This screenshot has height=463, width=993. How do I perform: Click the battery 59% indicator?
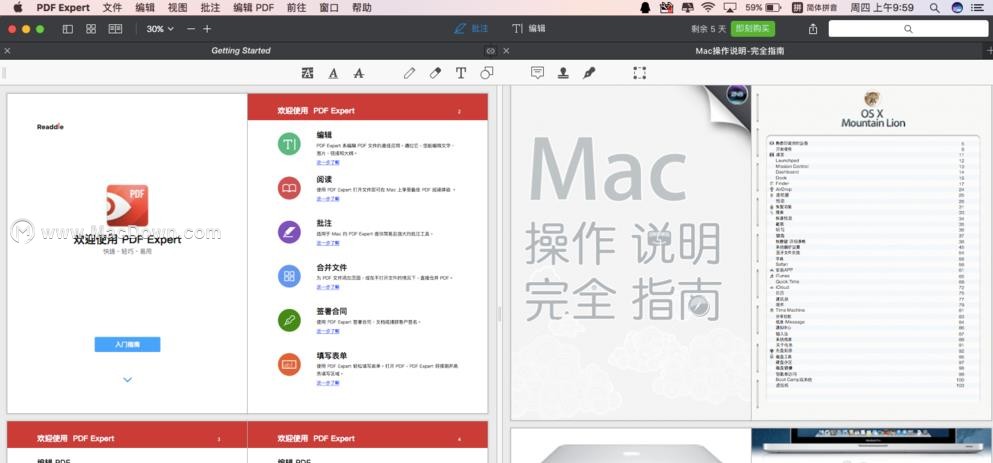coord(763,8)
